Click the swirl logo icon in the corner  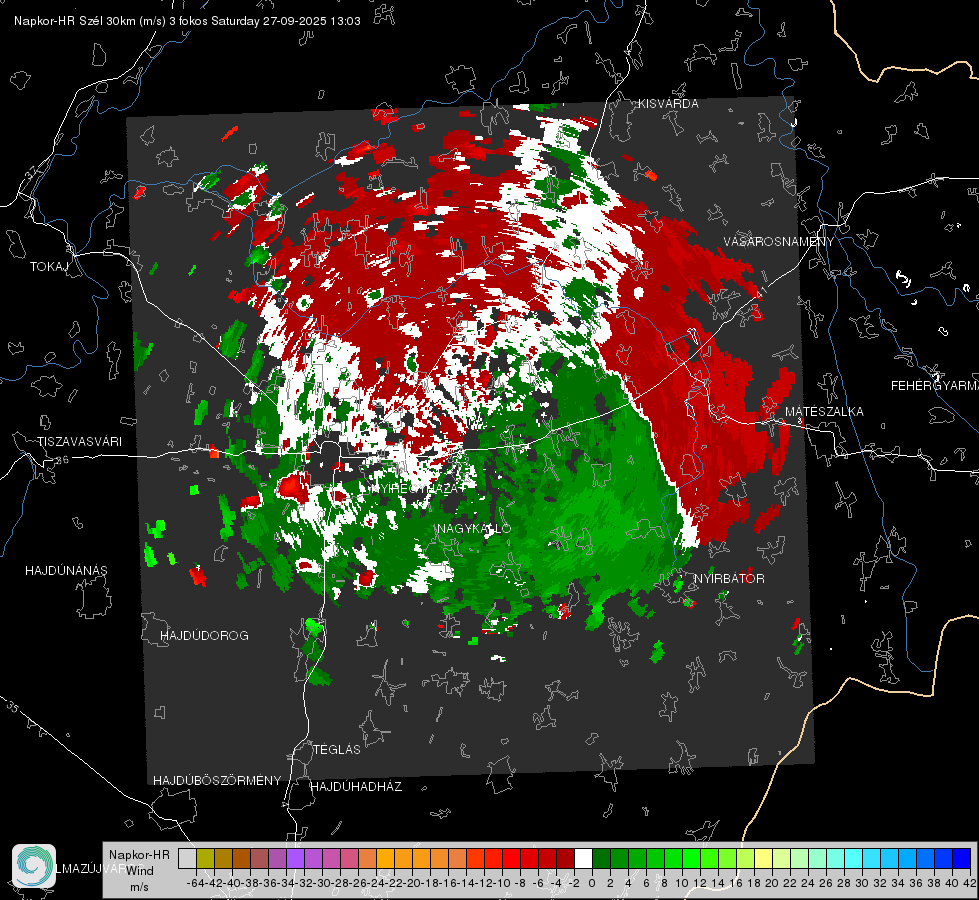tap(34, 866)
